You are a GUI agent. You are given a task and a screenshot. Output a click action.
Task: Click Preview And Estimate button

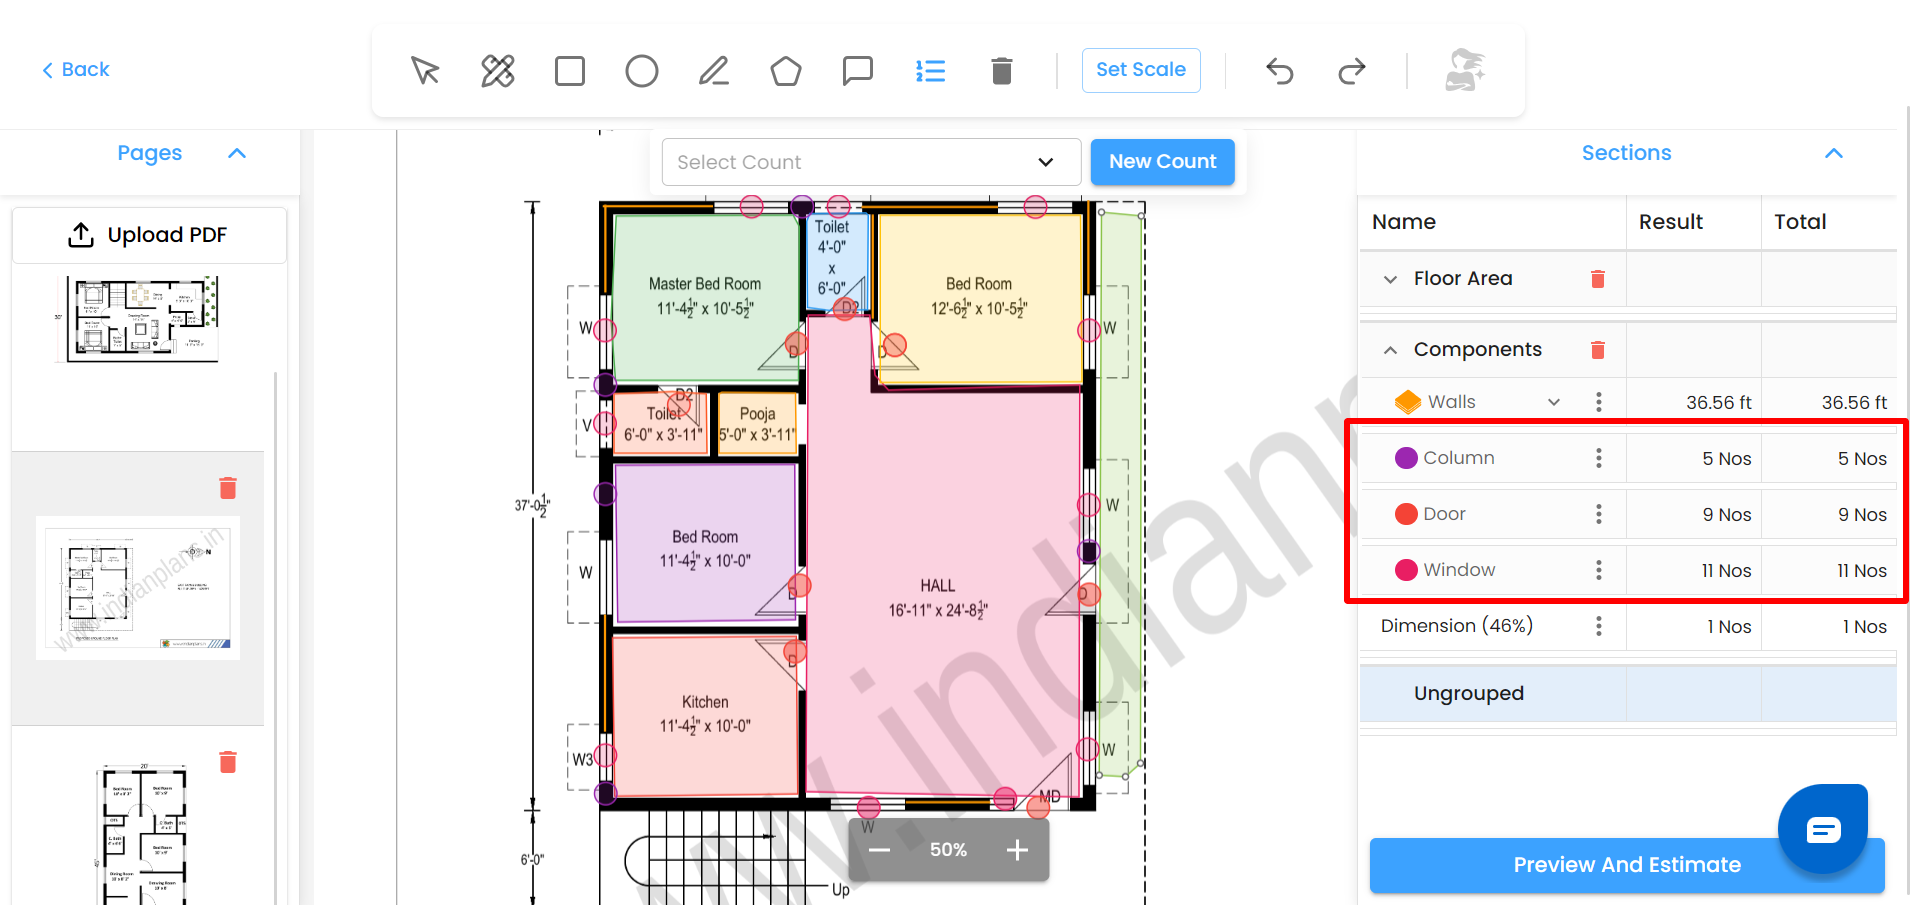click(1626, 865)
